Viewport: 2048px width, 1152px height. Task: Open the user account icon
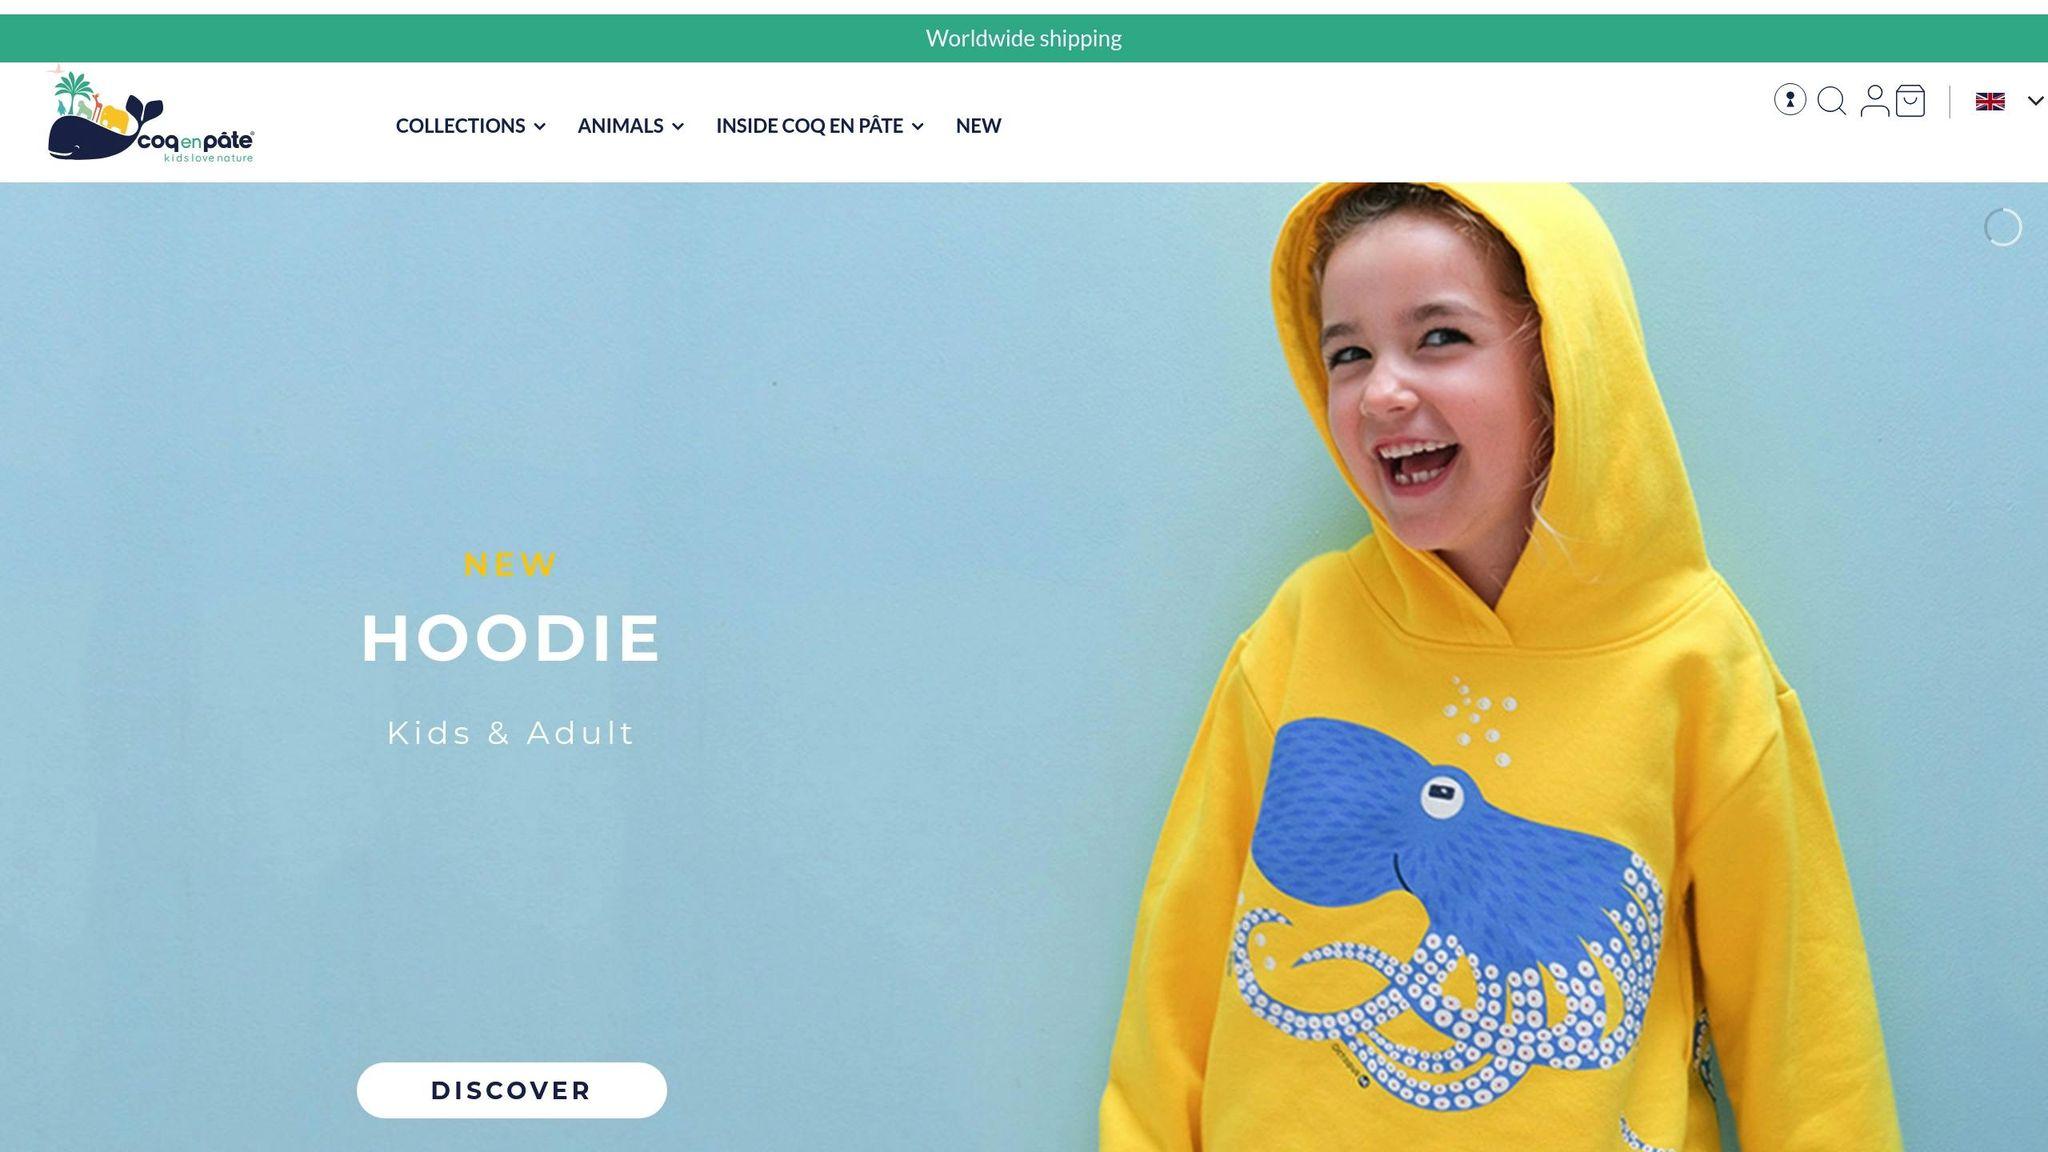pos(1874,101)
